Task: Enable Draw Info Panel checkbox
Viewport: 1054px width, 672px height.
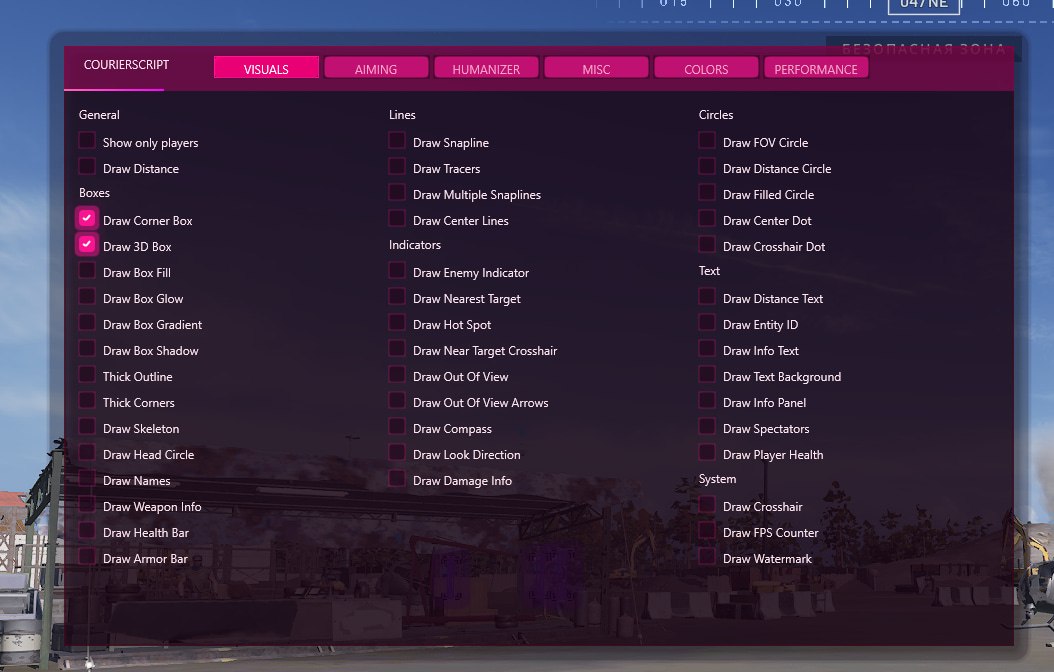Action: click(x=706, y=401)
